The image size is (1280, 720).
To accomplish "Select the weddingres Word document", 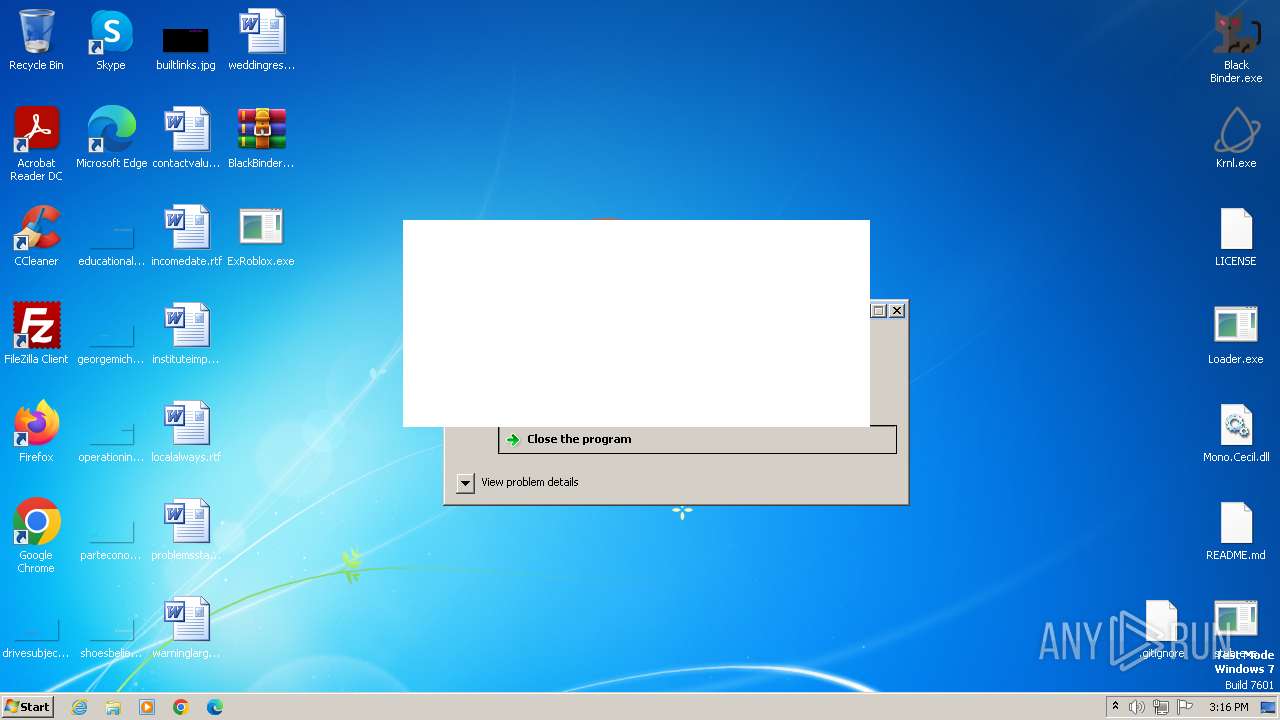I will [x=261, y=40].
